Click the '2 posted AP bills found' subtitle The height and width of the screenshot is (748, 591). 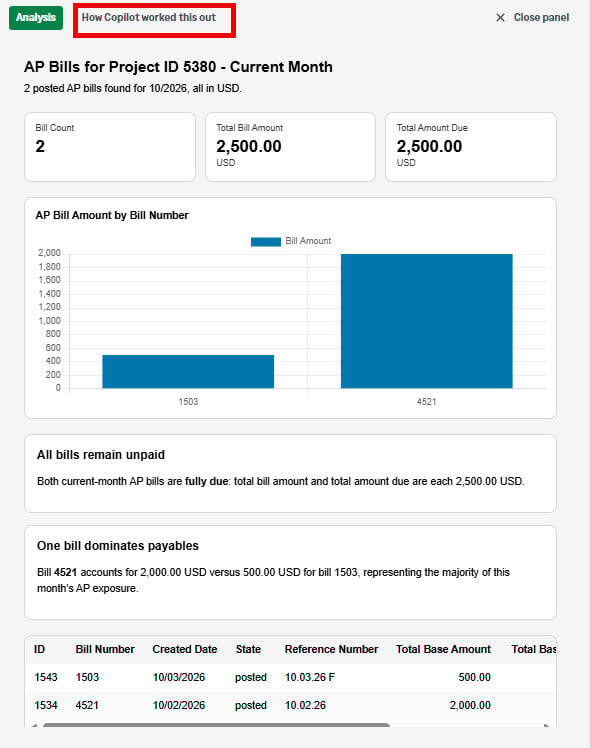click(133, 88)
